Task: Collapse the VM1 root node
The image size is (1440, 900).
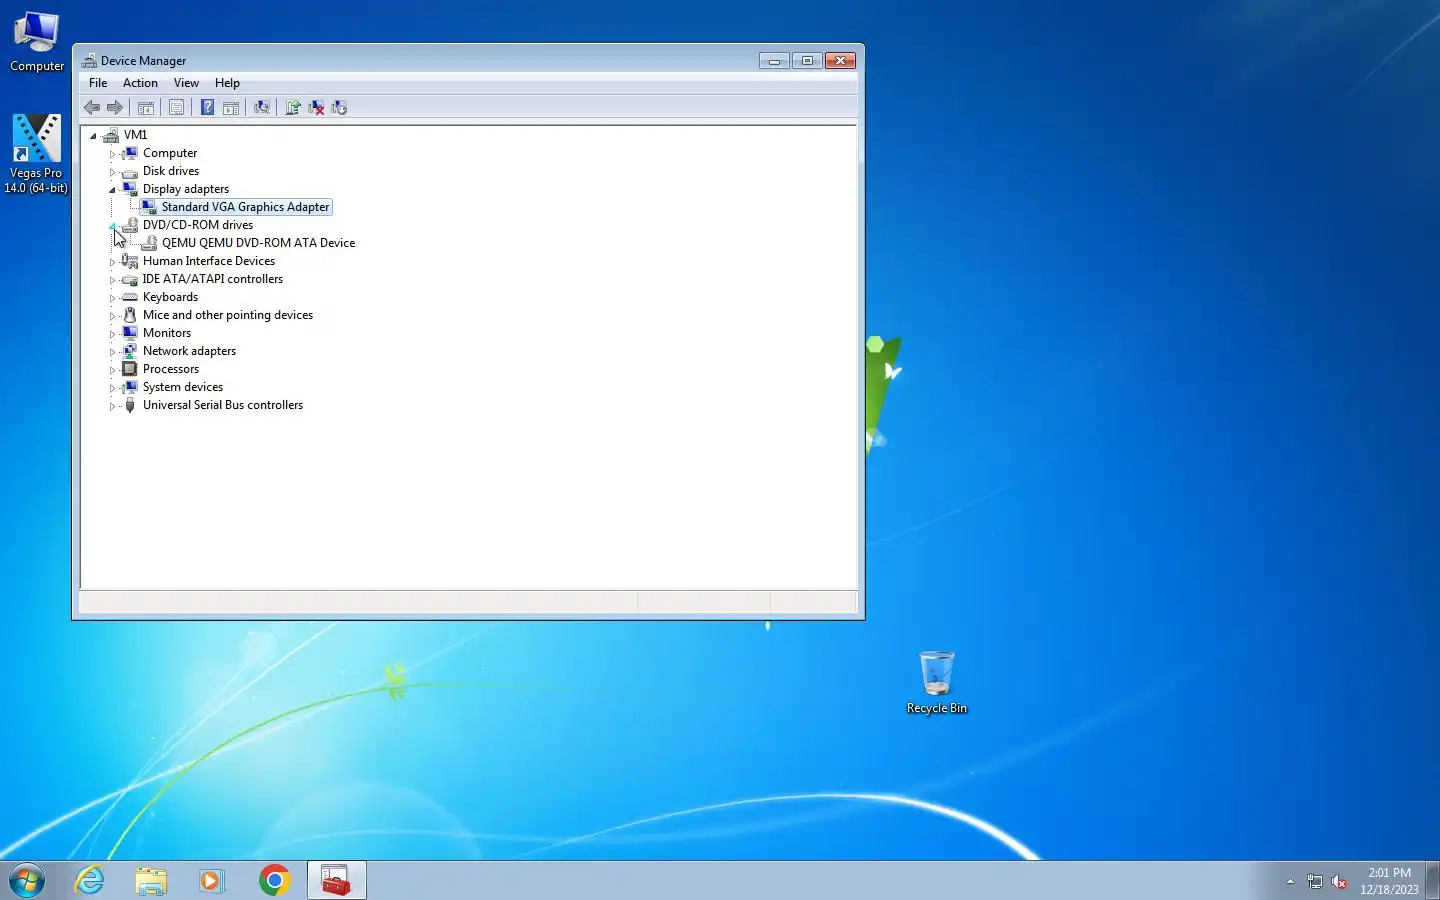Action: click(x=93, y=136)
